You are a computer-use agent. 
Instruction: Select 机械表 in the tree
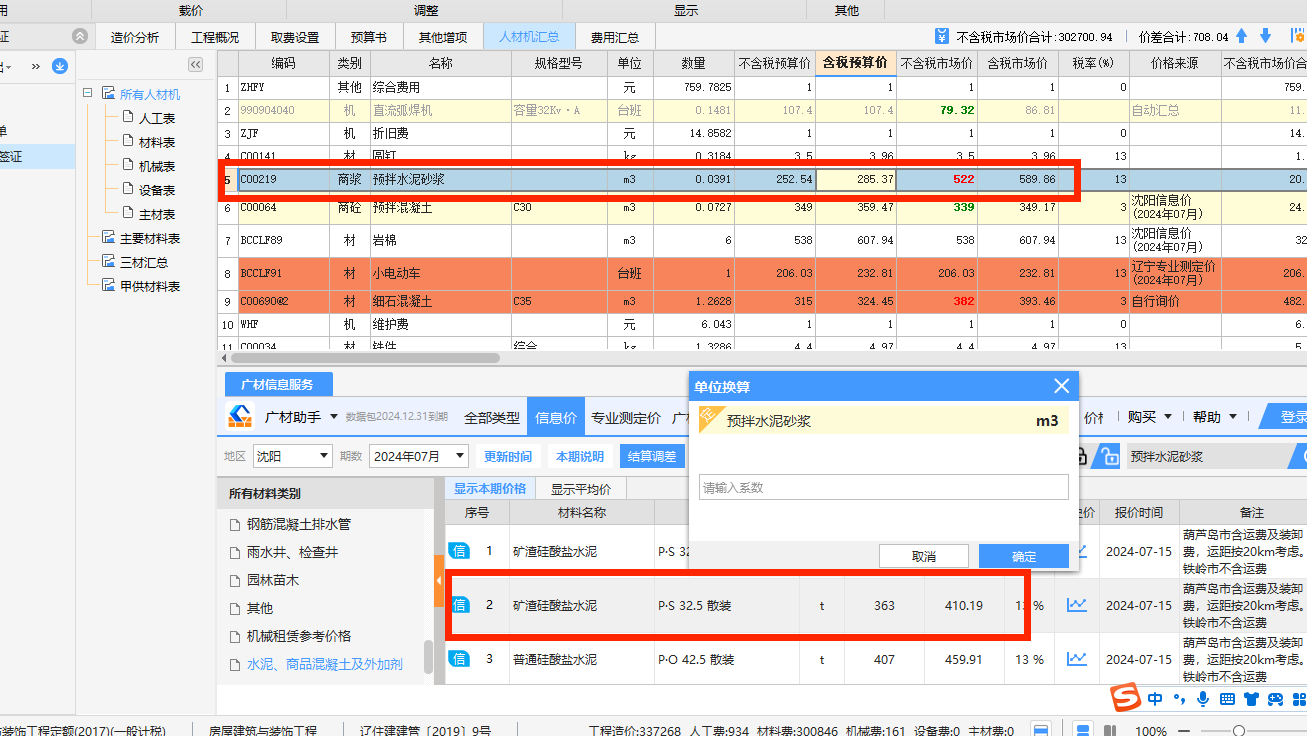tap(157, 166)
